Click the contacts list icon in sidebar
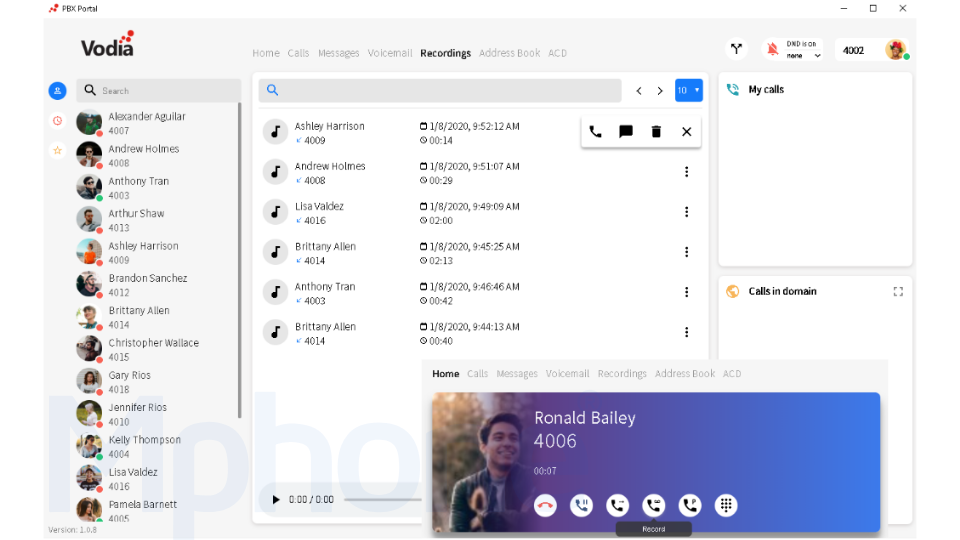 click(x=58, y=91)
